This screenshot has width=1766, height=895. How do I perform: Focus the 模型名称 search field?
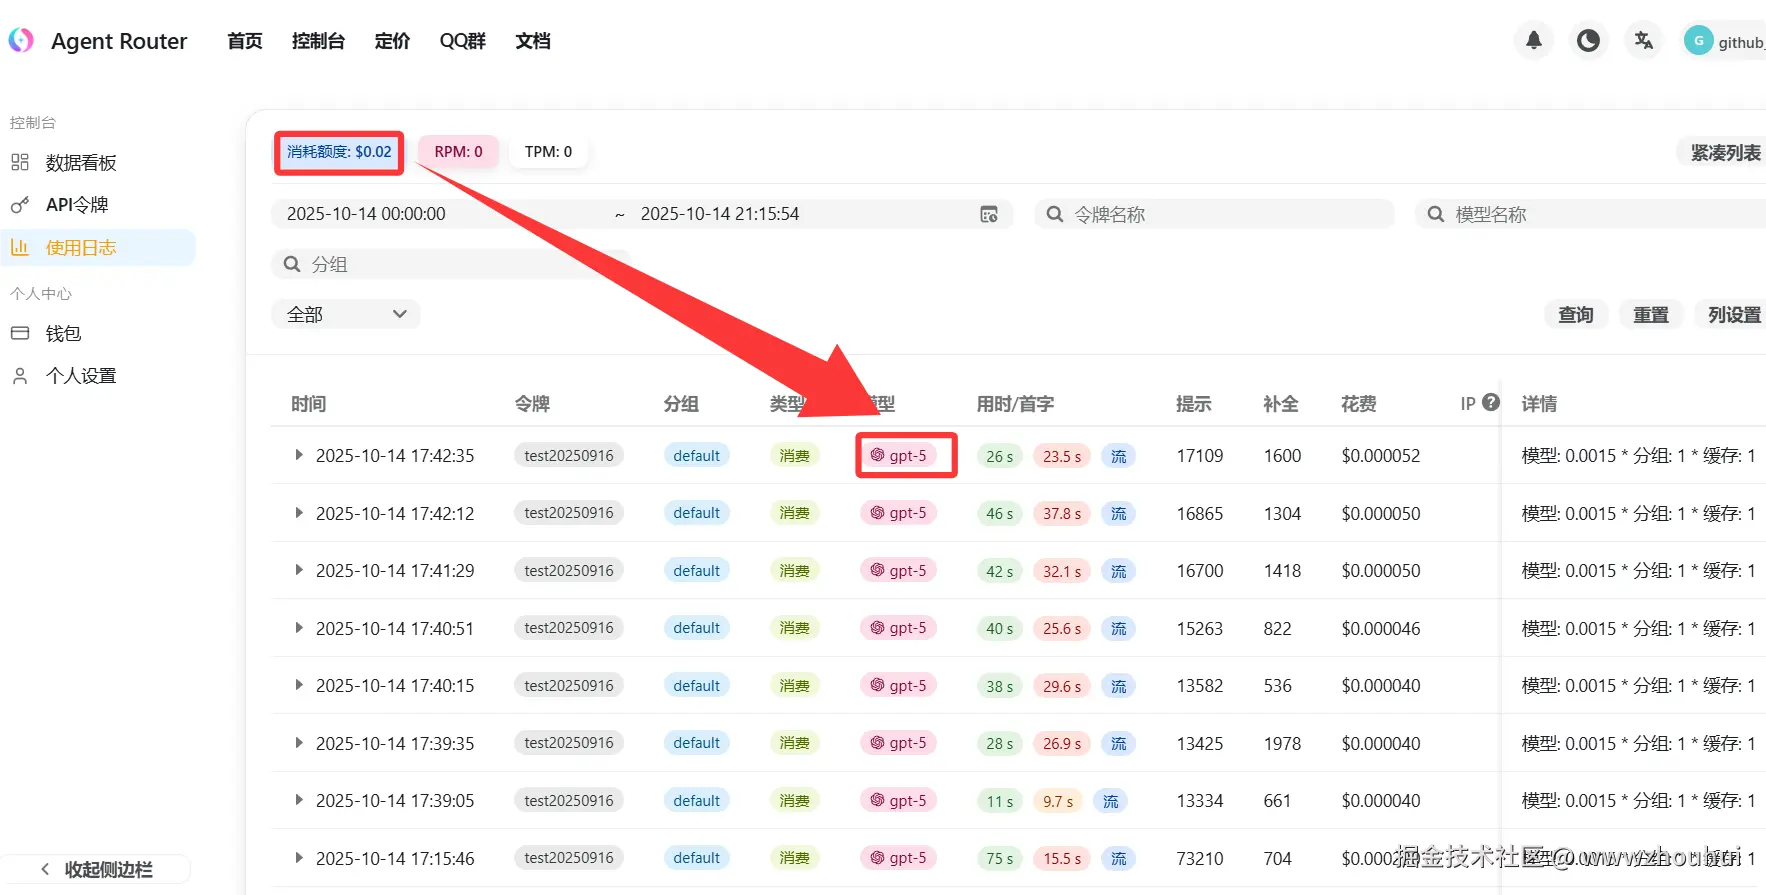click(x=1591, y=214)
